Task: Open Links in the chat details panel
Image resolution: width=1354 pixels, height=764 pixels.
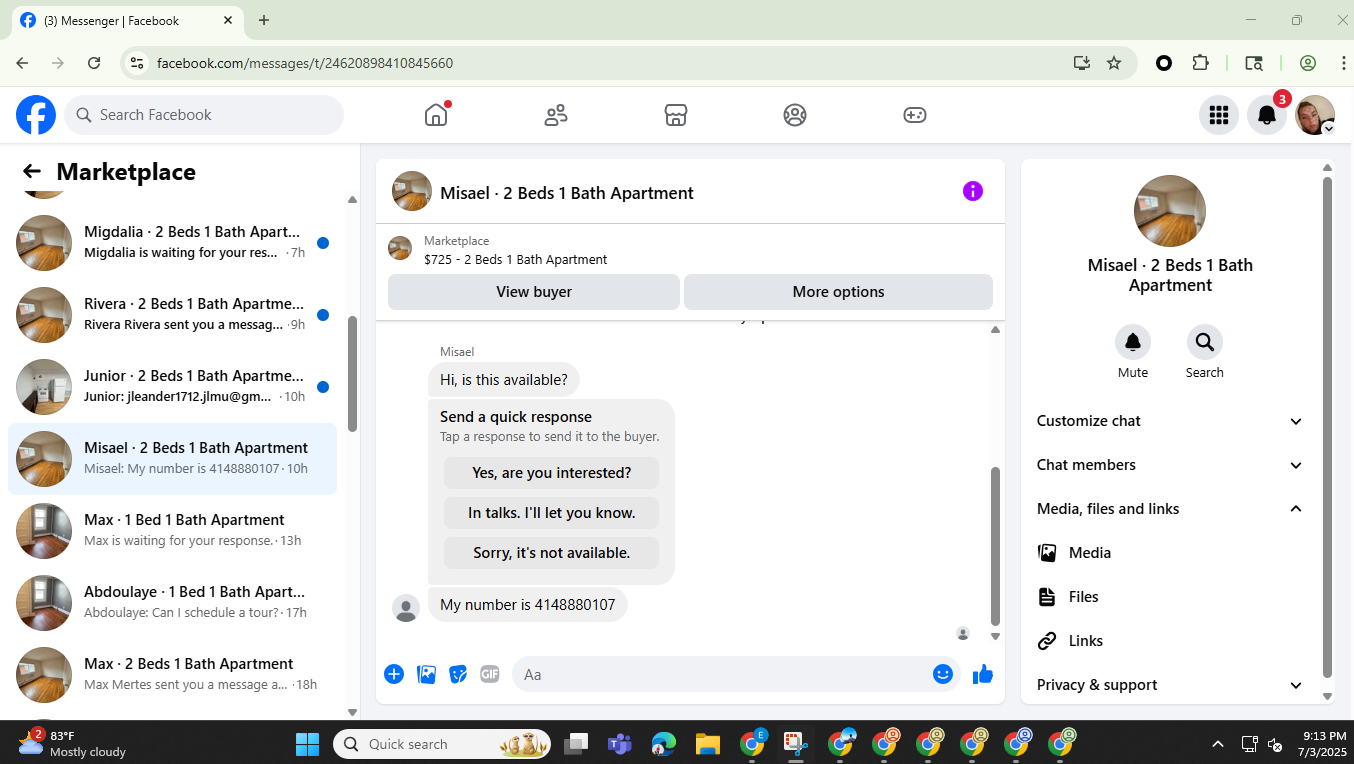Action: pyautogui.click(x=1170, y=641)
